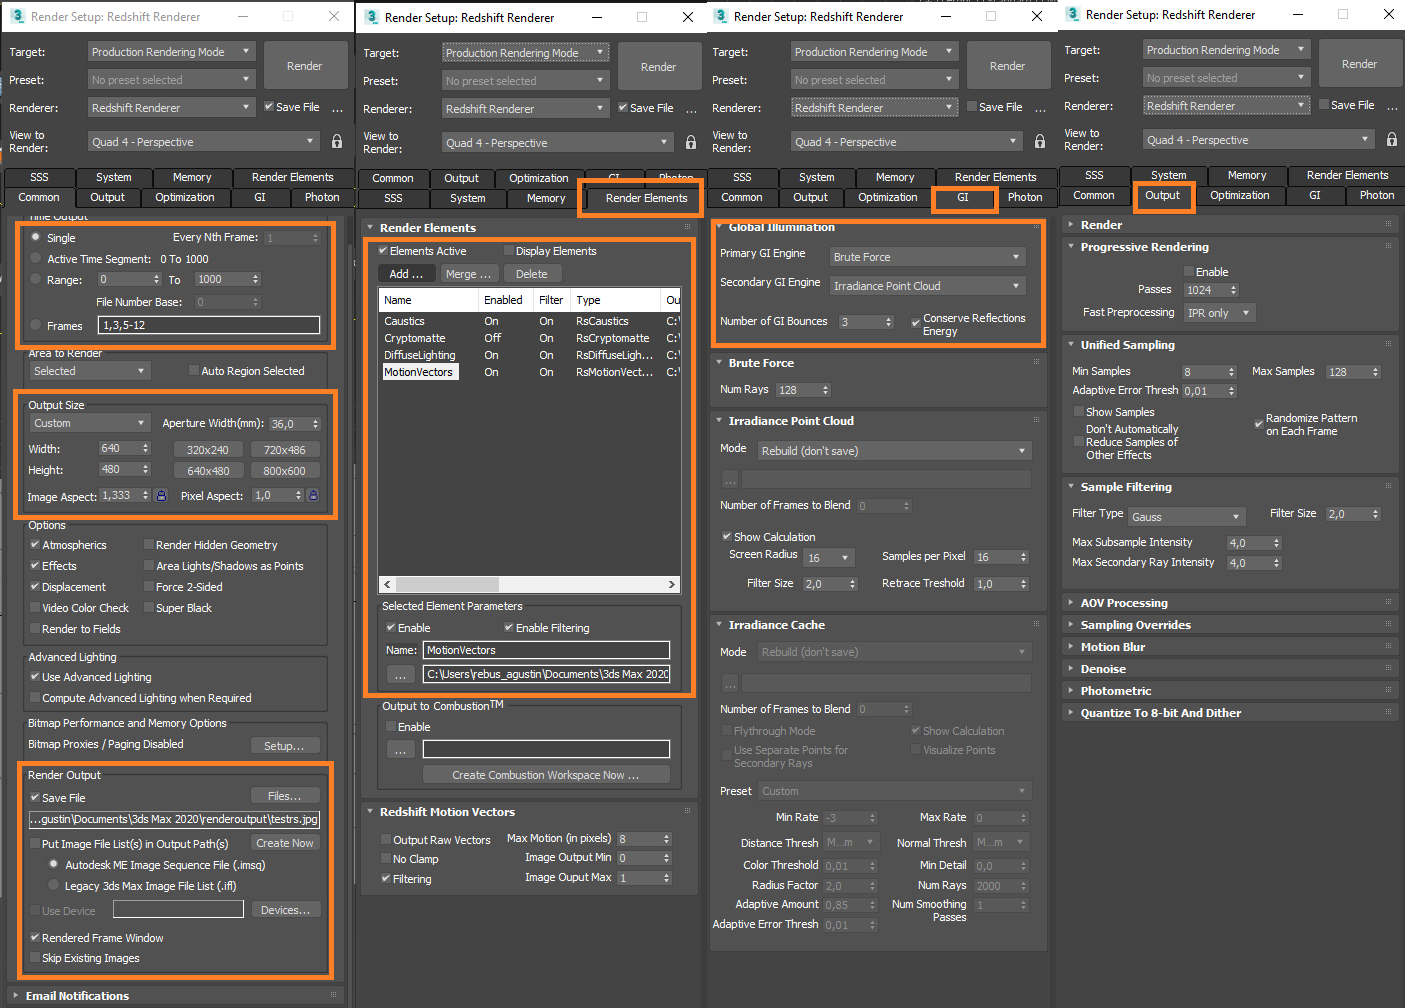
Task: Open Screen Radius dropdown
Action: [x=829, y=558]
